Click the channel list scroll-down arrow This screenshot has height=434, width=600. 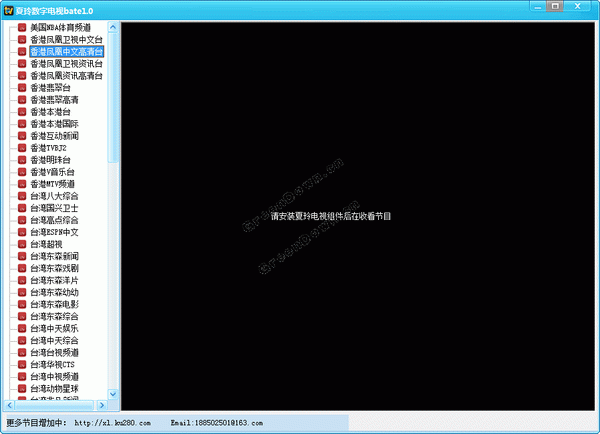(x=113, y=394)
